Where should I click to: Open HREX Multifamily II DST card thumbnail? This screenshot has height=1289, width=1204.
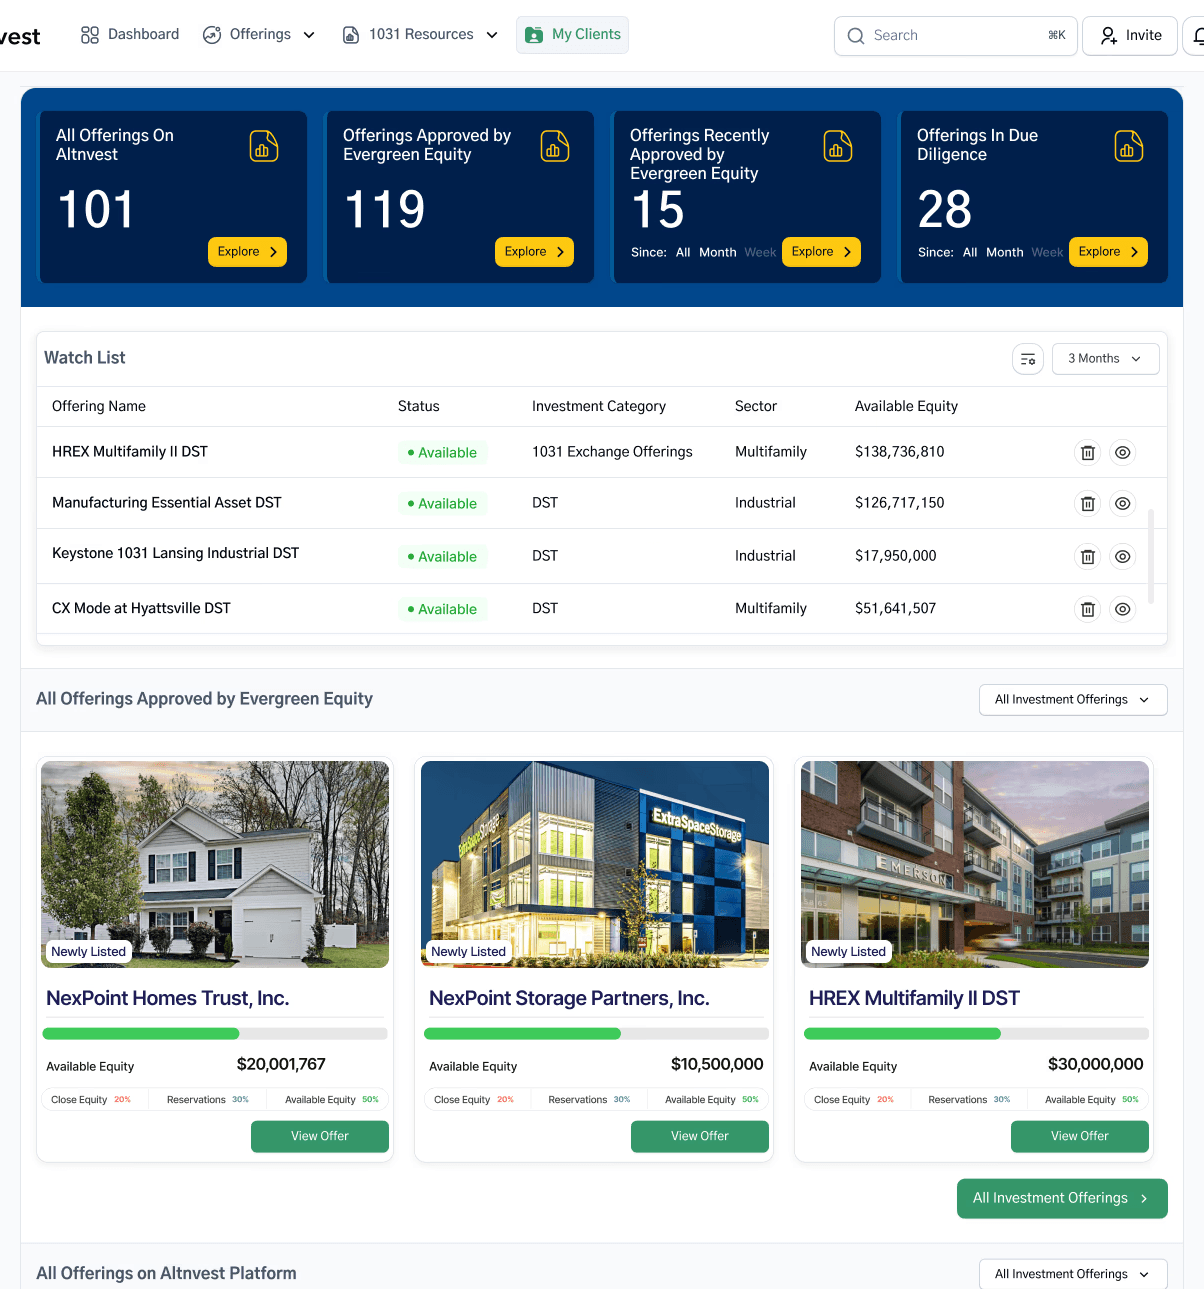click(x=975, y=865)
